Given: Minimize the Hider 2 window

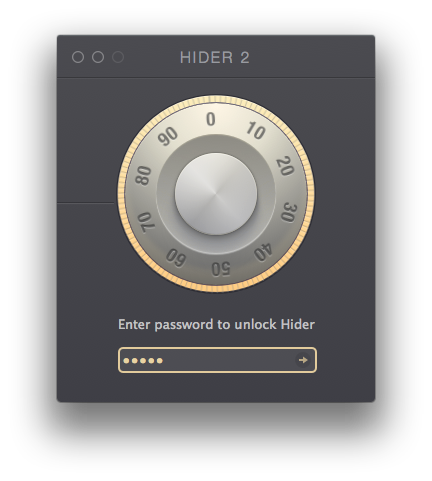Looking at the screenshot, I should (x=98, y=57).
